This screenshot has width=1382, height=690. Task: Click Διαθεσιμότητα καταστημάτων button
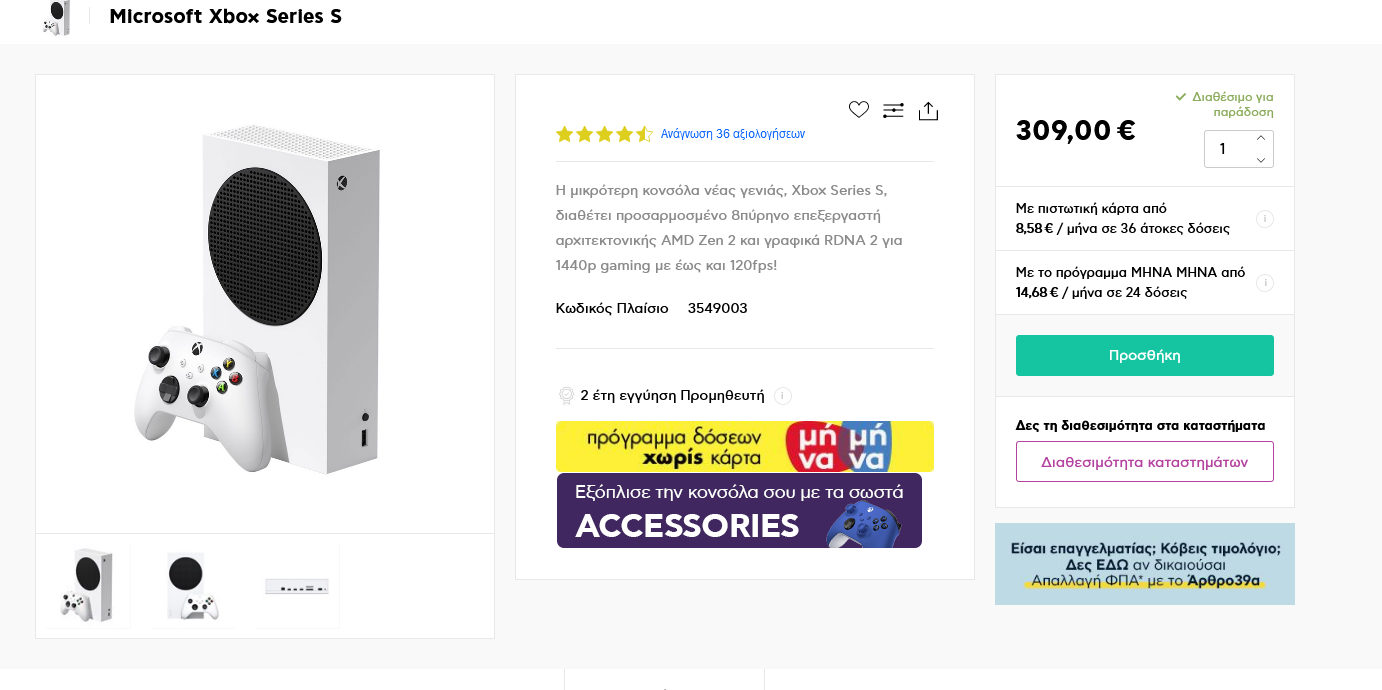coord(1144,462)
